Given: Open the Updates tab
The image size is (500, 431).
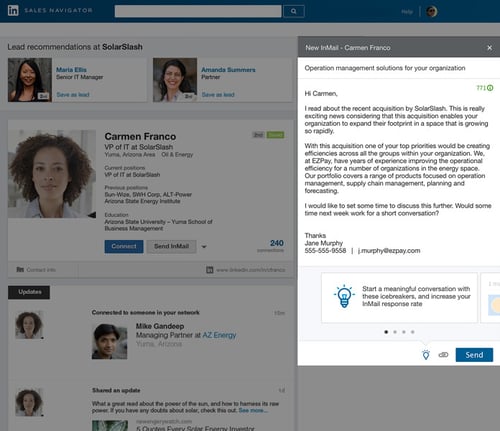Looking at the screenshot, I should (x=29, y=292).
